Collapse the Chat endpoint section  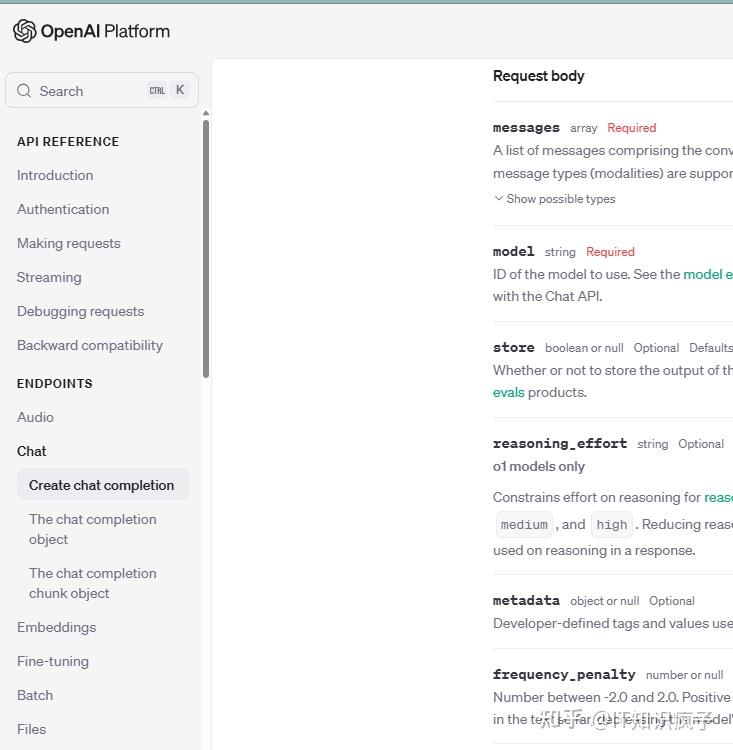point(32,451)
